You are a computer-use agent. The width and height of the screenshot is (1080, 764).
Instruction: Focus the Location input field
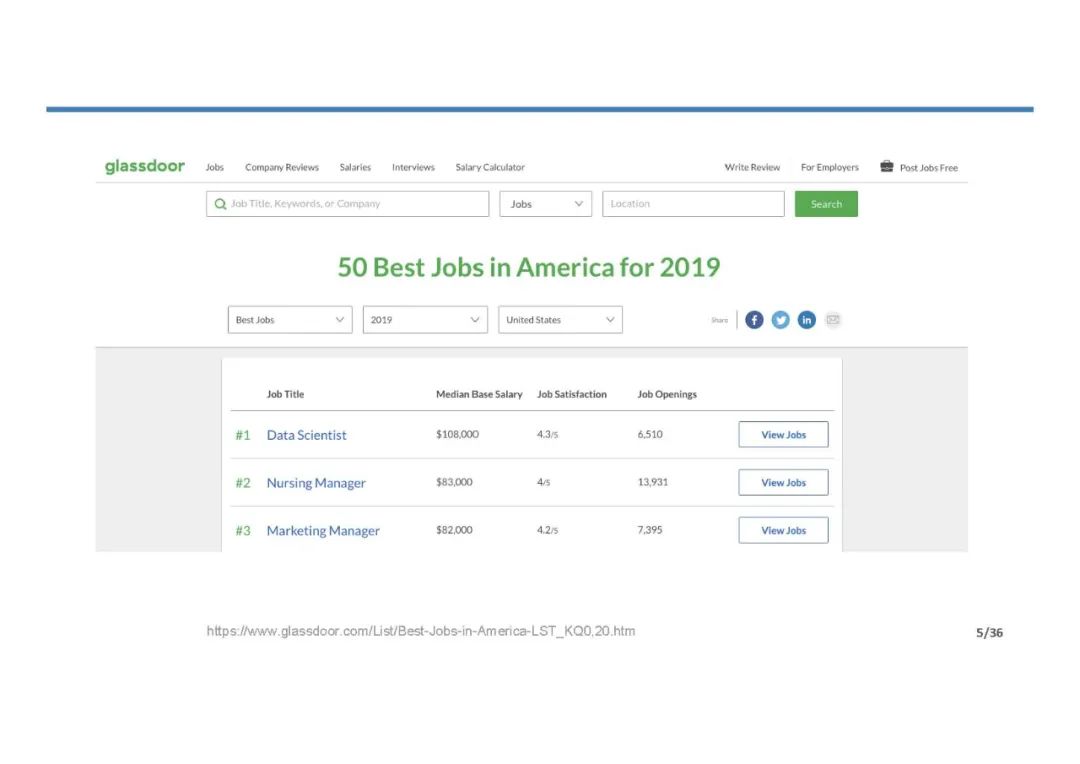click(x=693, y=204)
